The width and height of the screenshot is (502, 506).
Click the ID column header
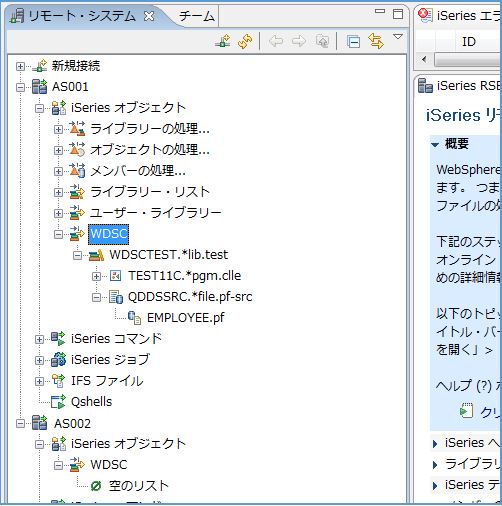pyautogui.click(x=469, y=42)
